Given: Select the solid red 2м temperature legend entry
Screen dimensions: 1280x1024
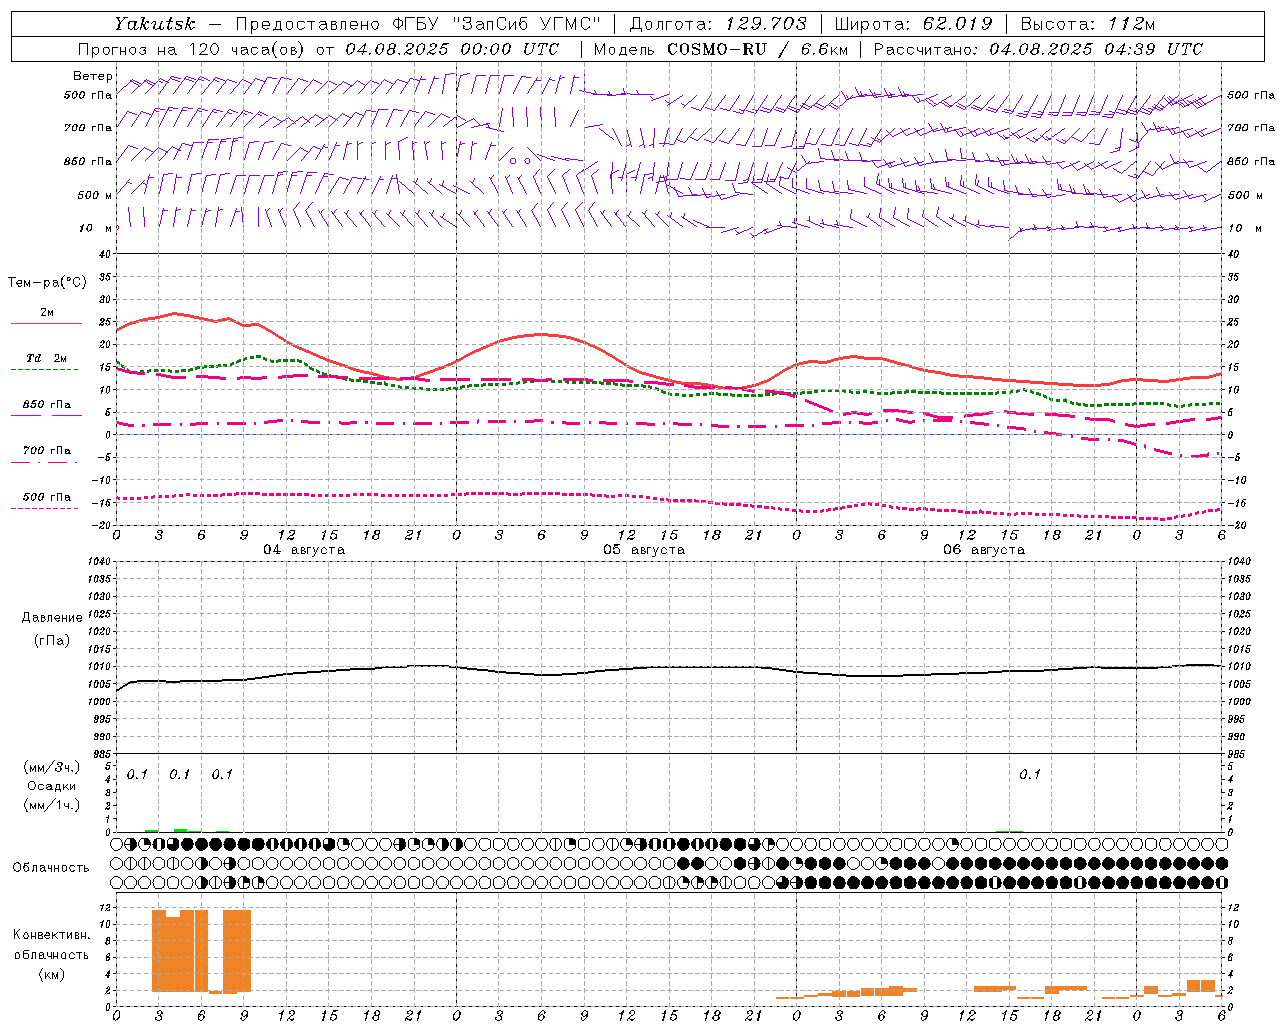Looking at the screenshot, I should click(46, 315).
